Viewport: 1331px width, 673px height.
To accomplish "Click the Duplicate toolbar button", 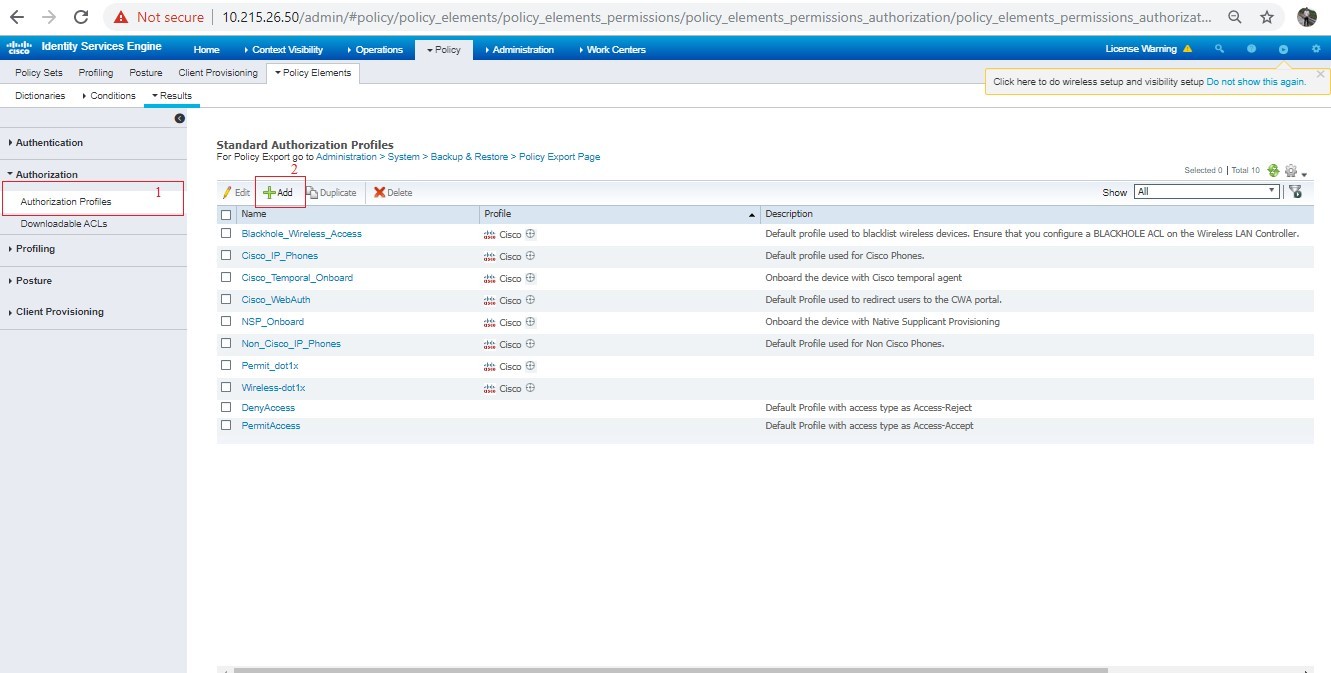I will point(331,192).
